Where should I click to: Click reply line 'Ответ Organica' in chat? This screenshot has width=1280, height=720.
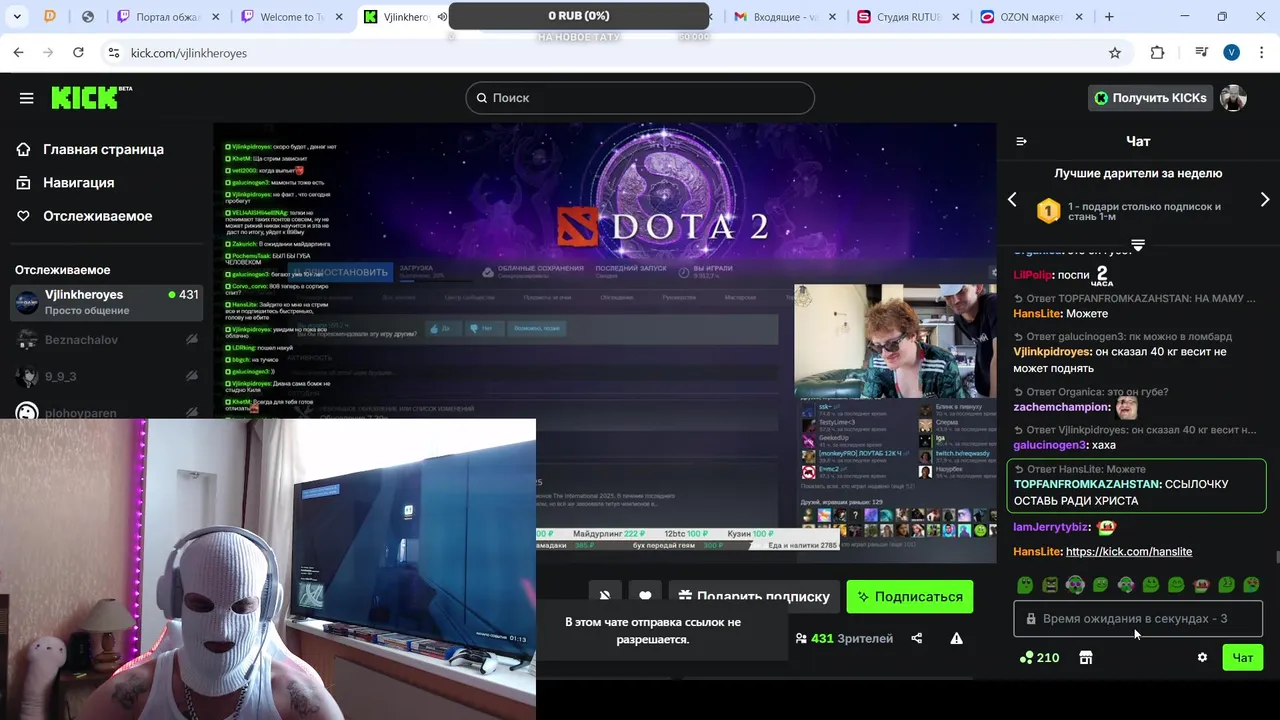1091,392
